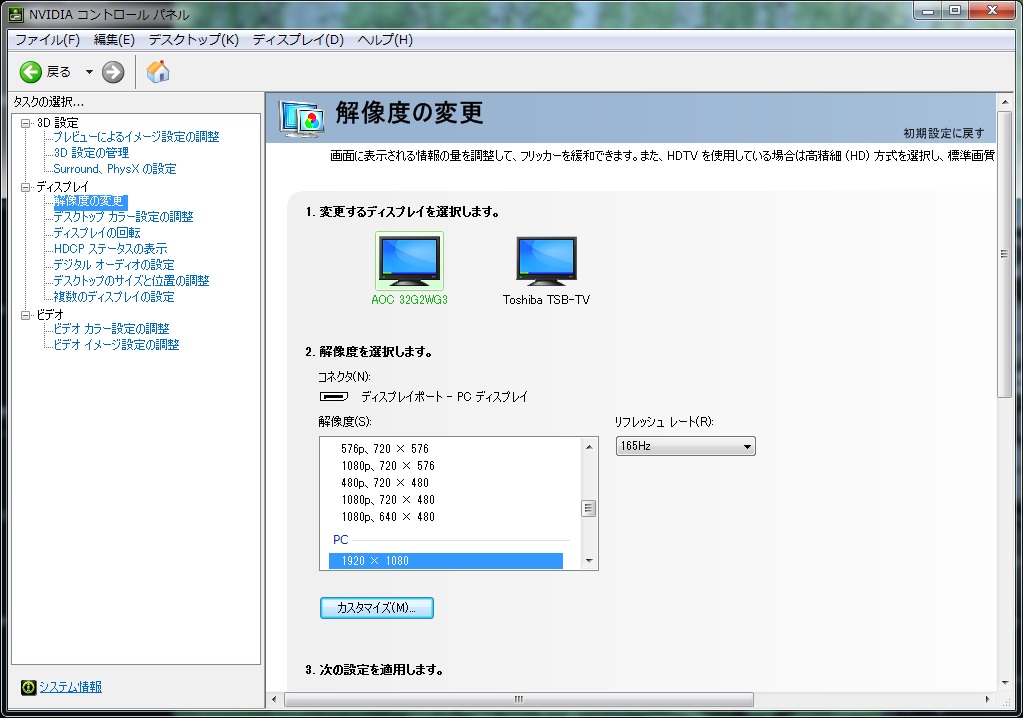
Task: Click main panel vertical scrollbar thumb
Action: [x=1005, y=254]
